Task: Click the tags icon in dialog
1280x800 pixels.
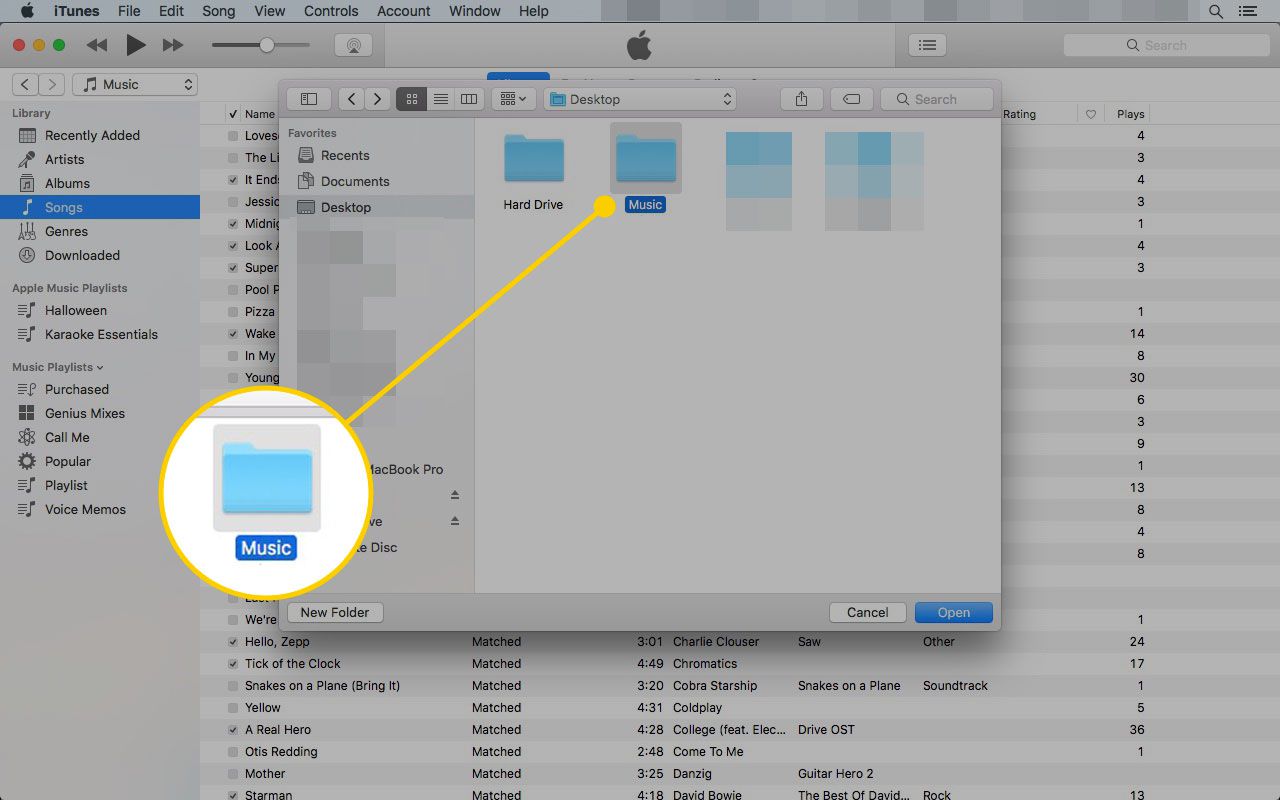Action: 851,99
